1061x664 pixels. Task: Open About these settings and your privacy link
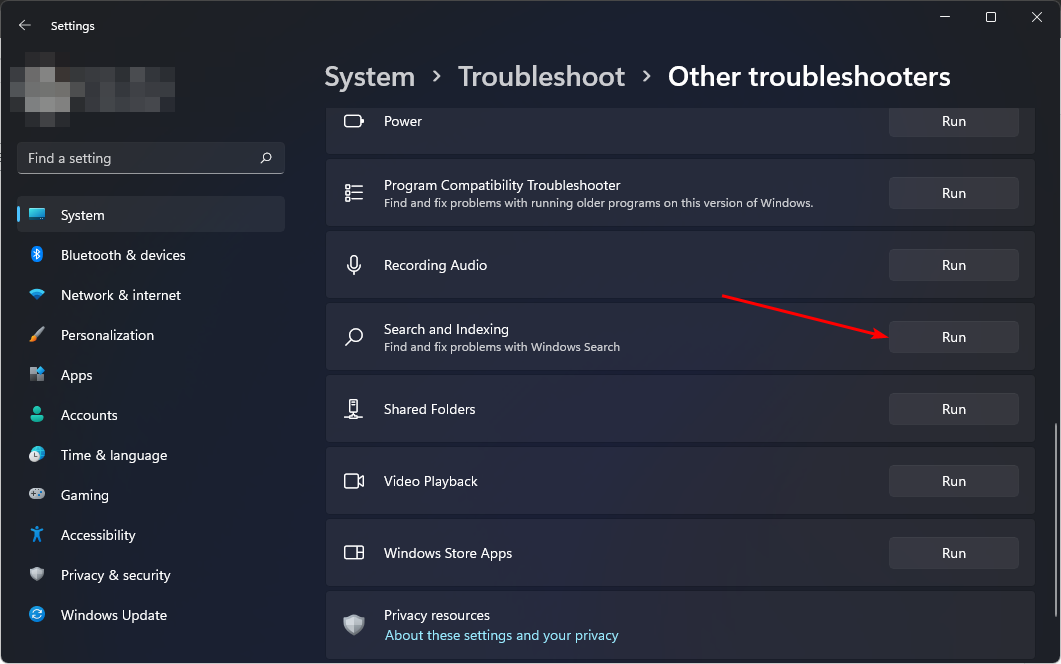[501, 635]
